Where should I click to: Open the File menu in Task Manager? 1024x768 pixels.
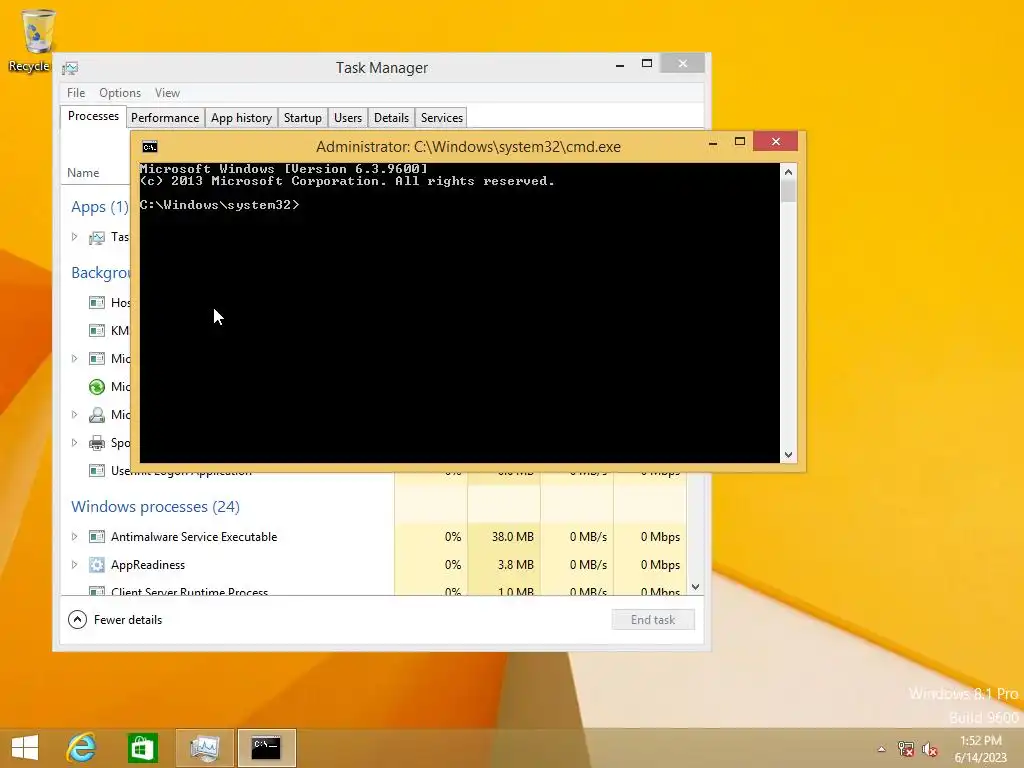(x=76, y=93)
